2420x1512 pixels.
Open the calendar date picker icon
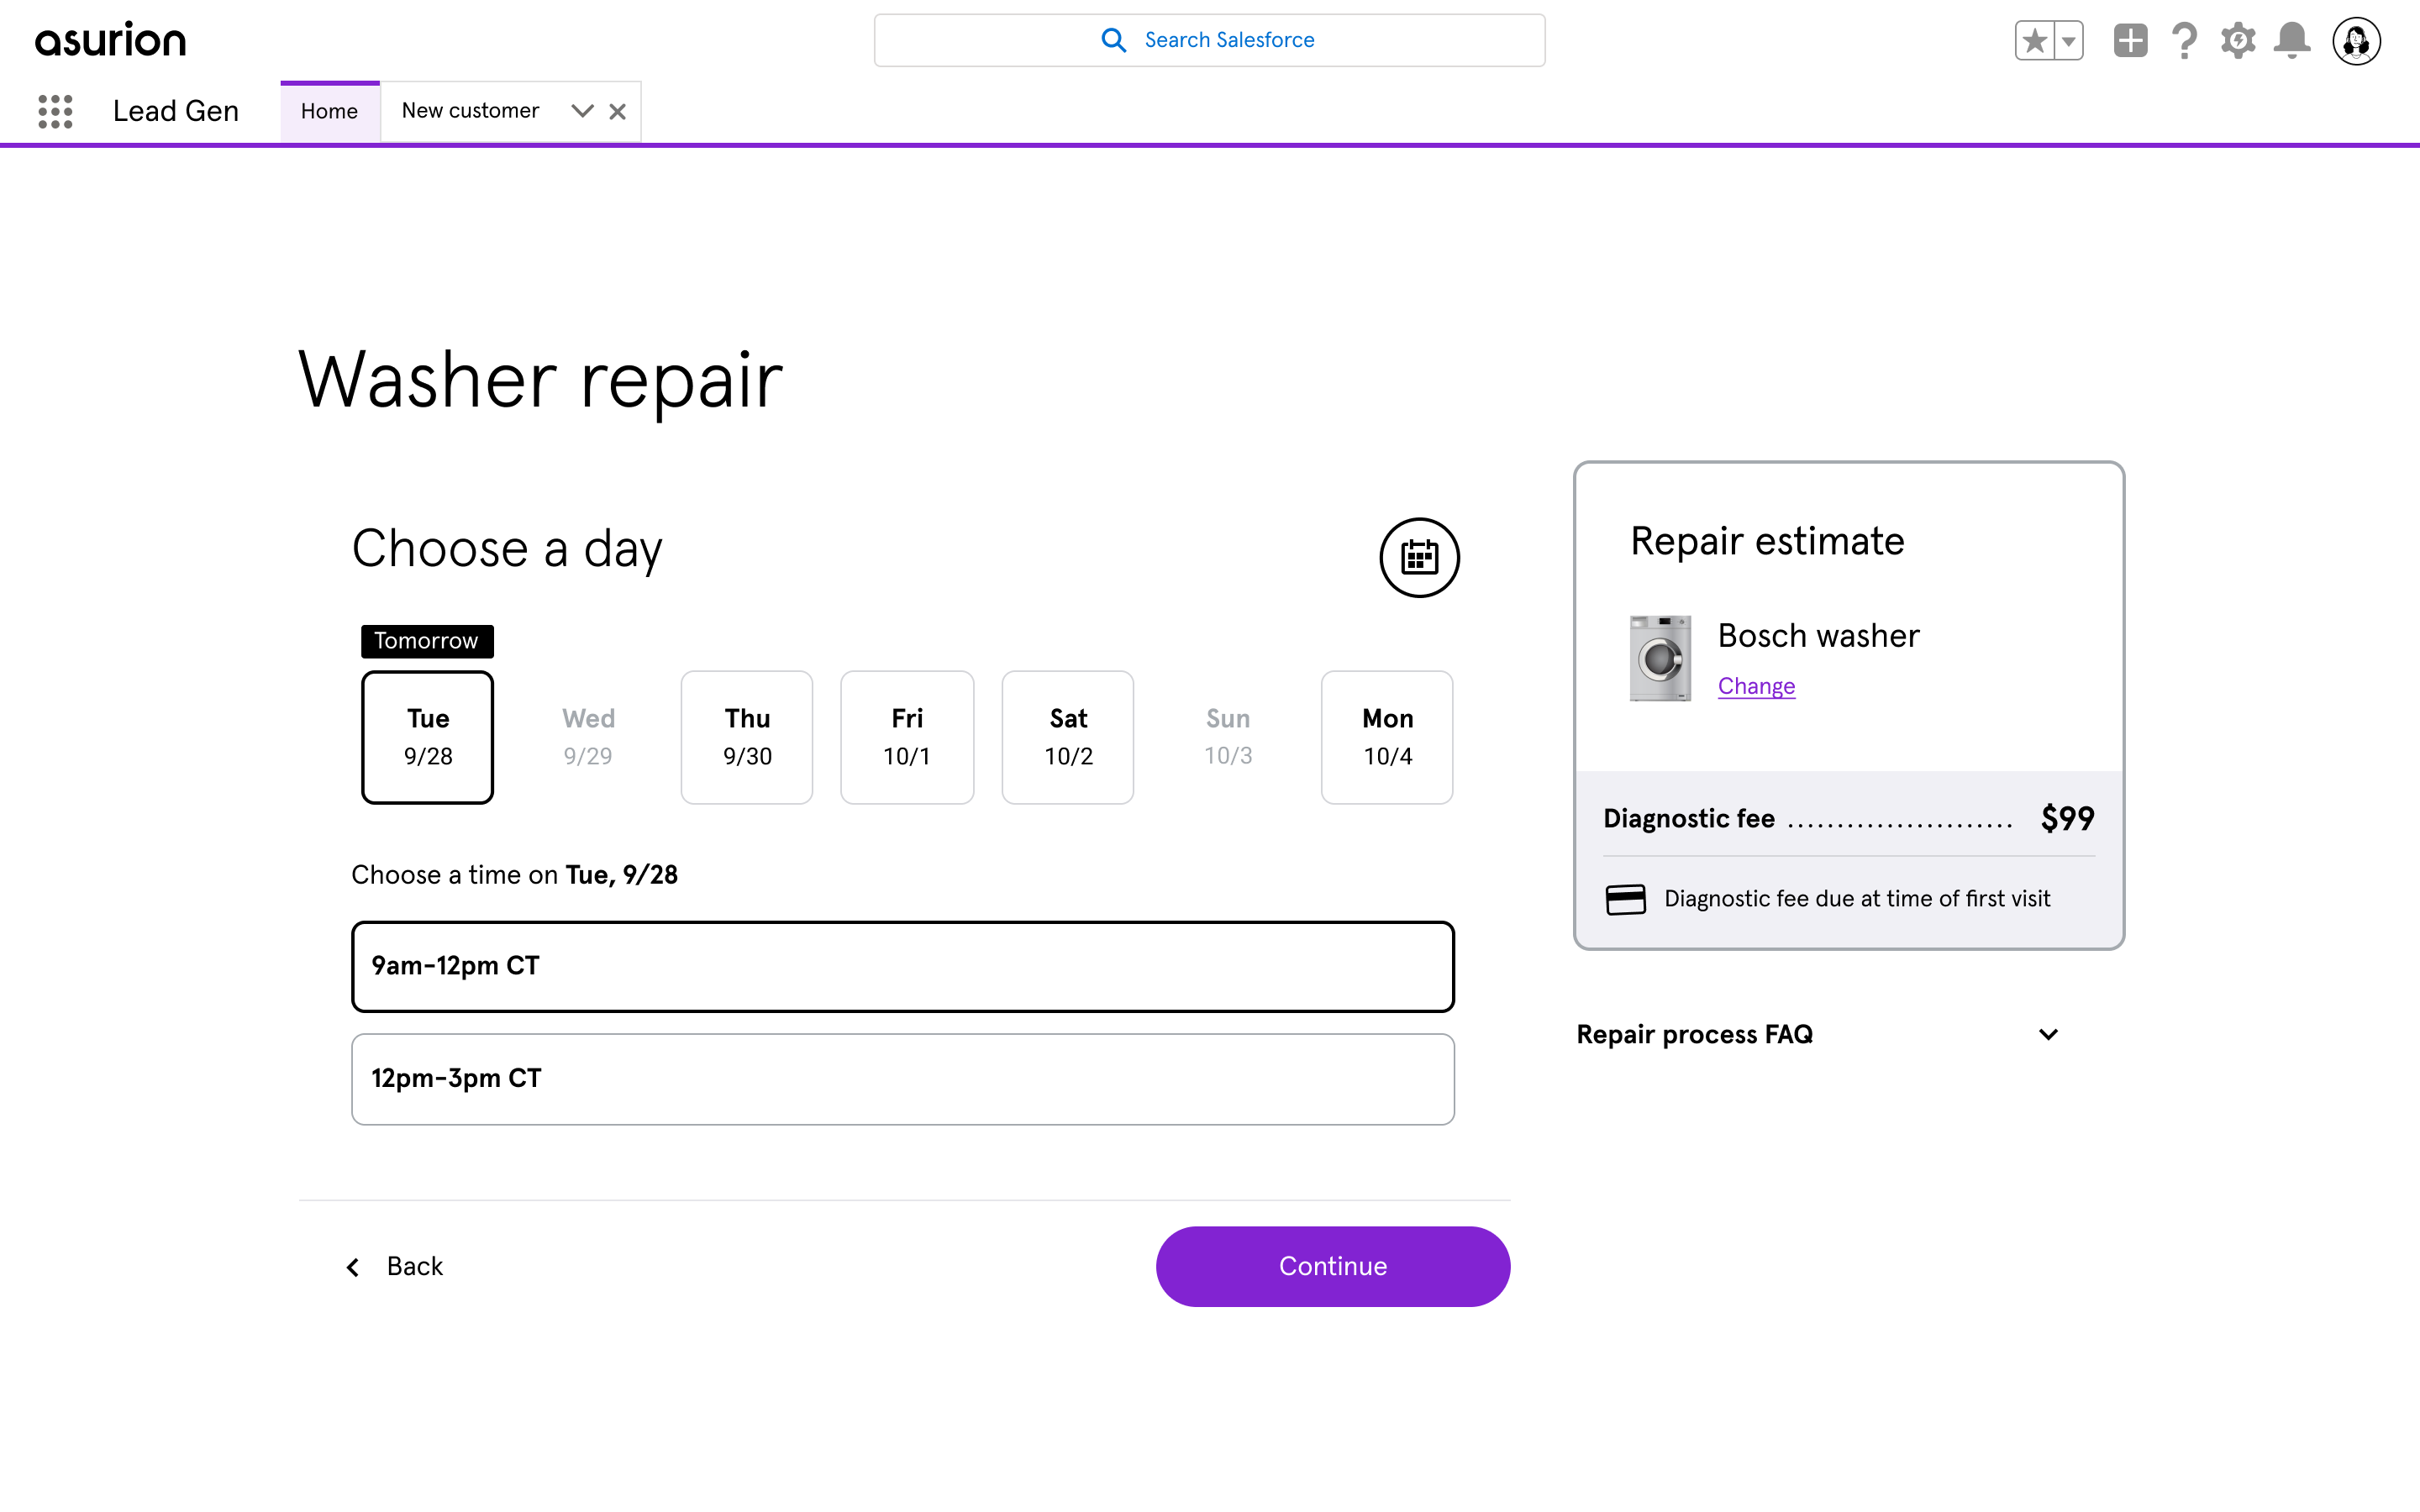pos(1418,557)
